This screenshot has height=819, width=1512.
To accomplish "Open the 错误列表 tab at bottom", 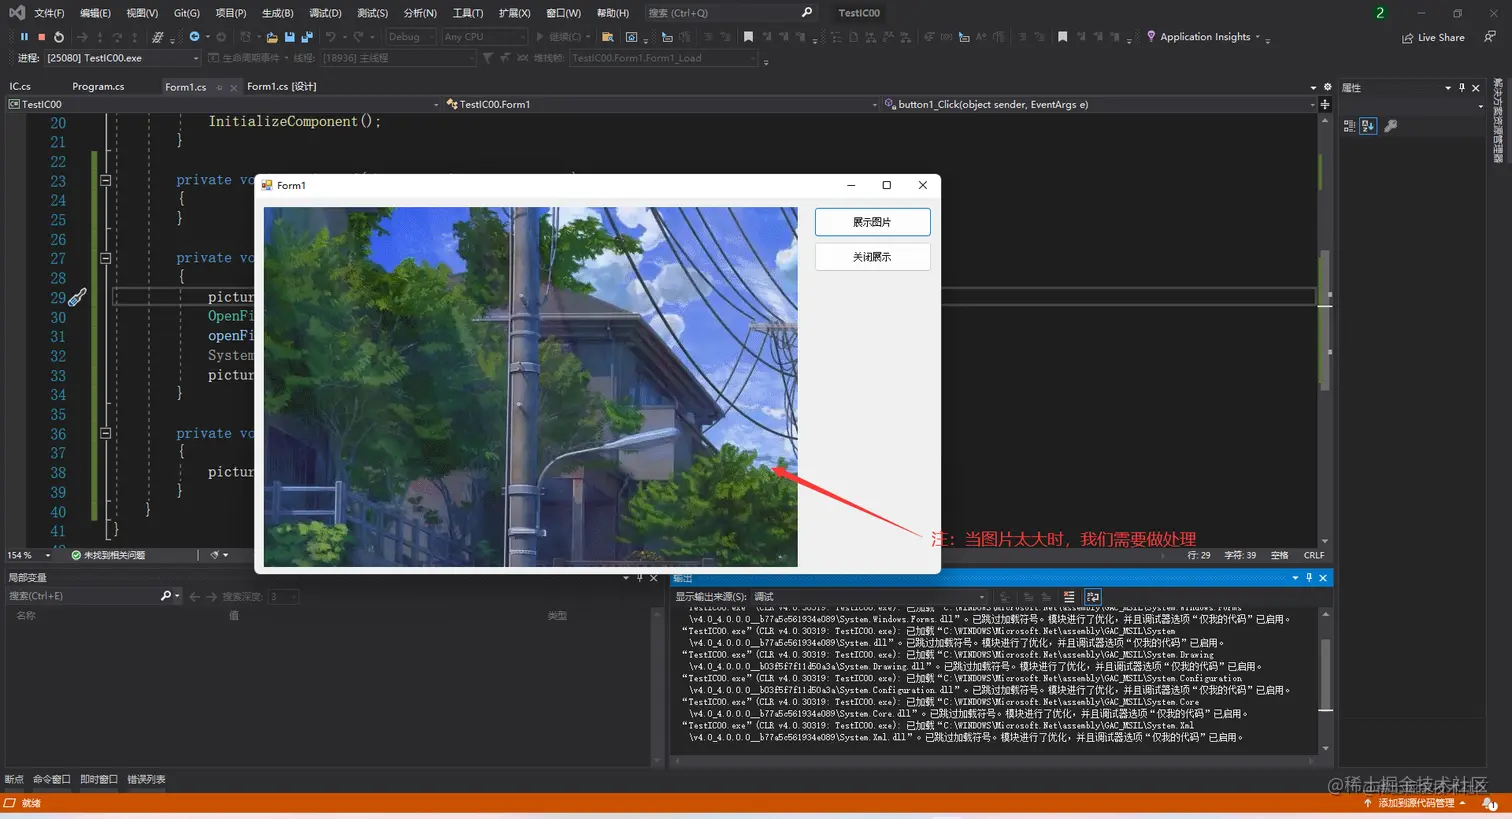I will [146, 779].
